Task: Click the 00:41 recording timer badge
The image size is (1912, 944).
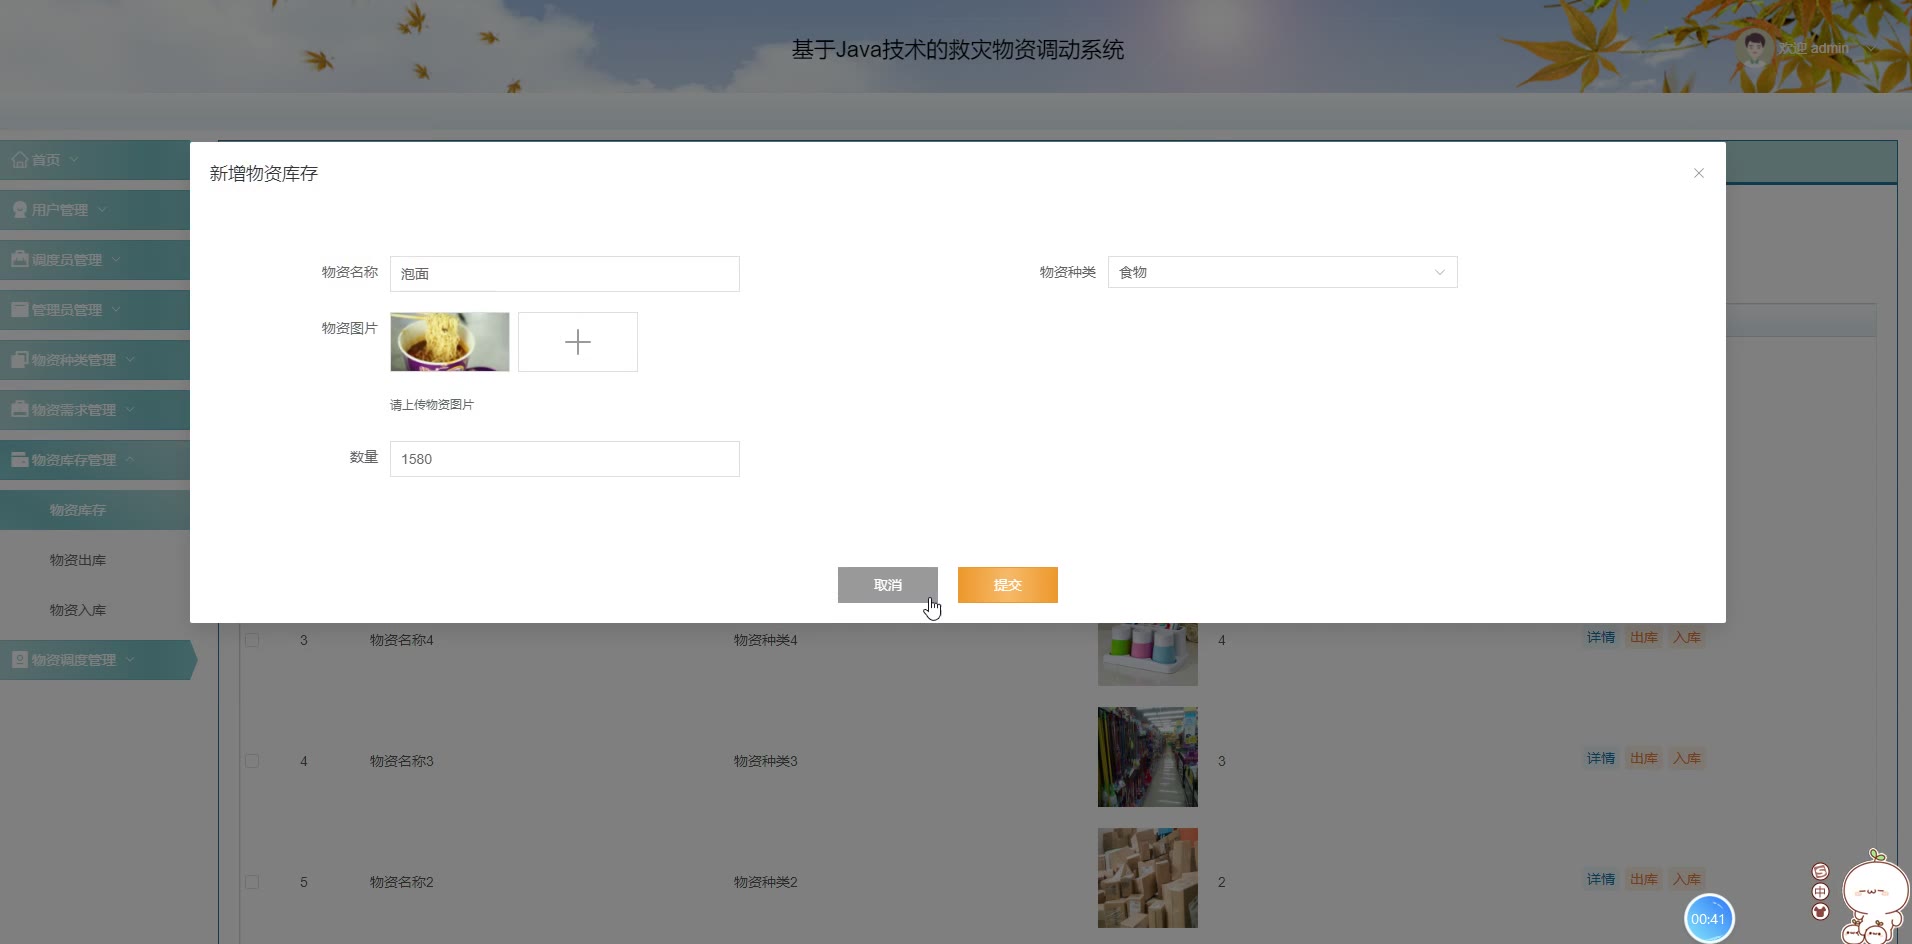Action: (x=1708, y=919)
